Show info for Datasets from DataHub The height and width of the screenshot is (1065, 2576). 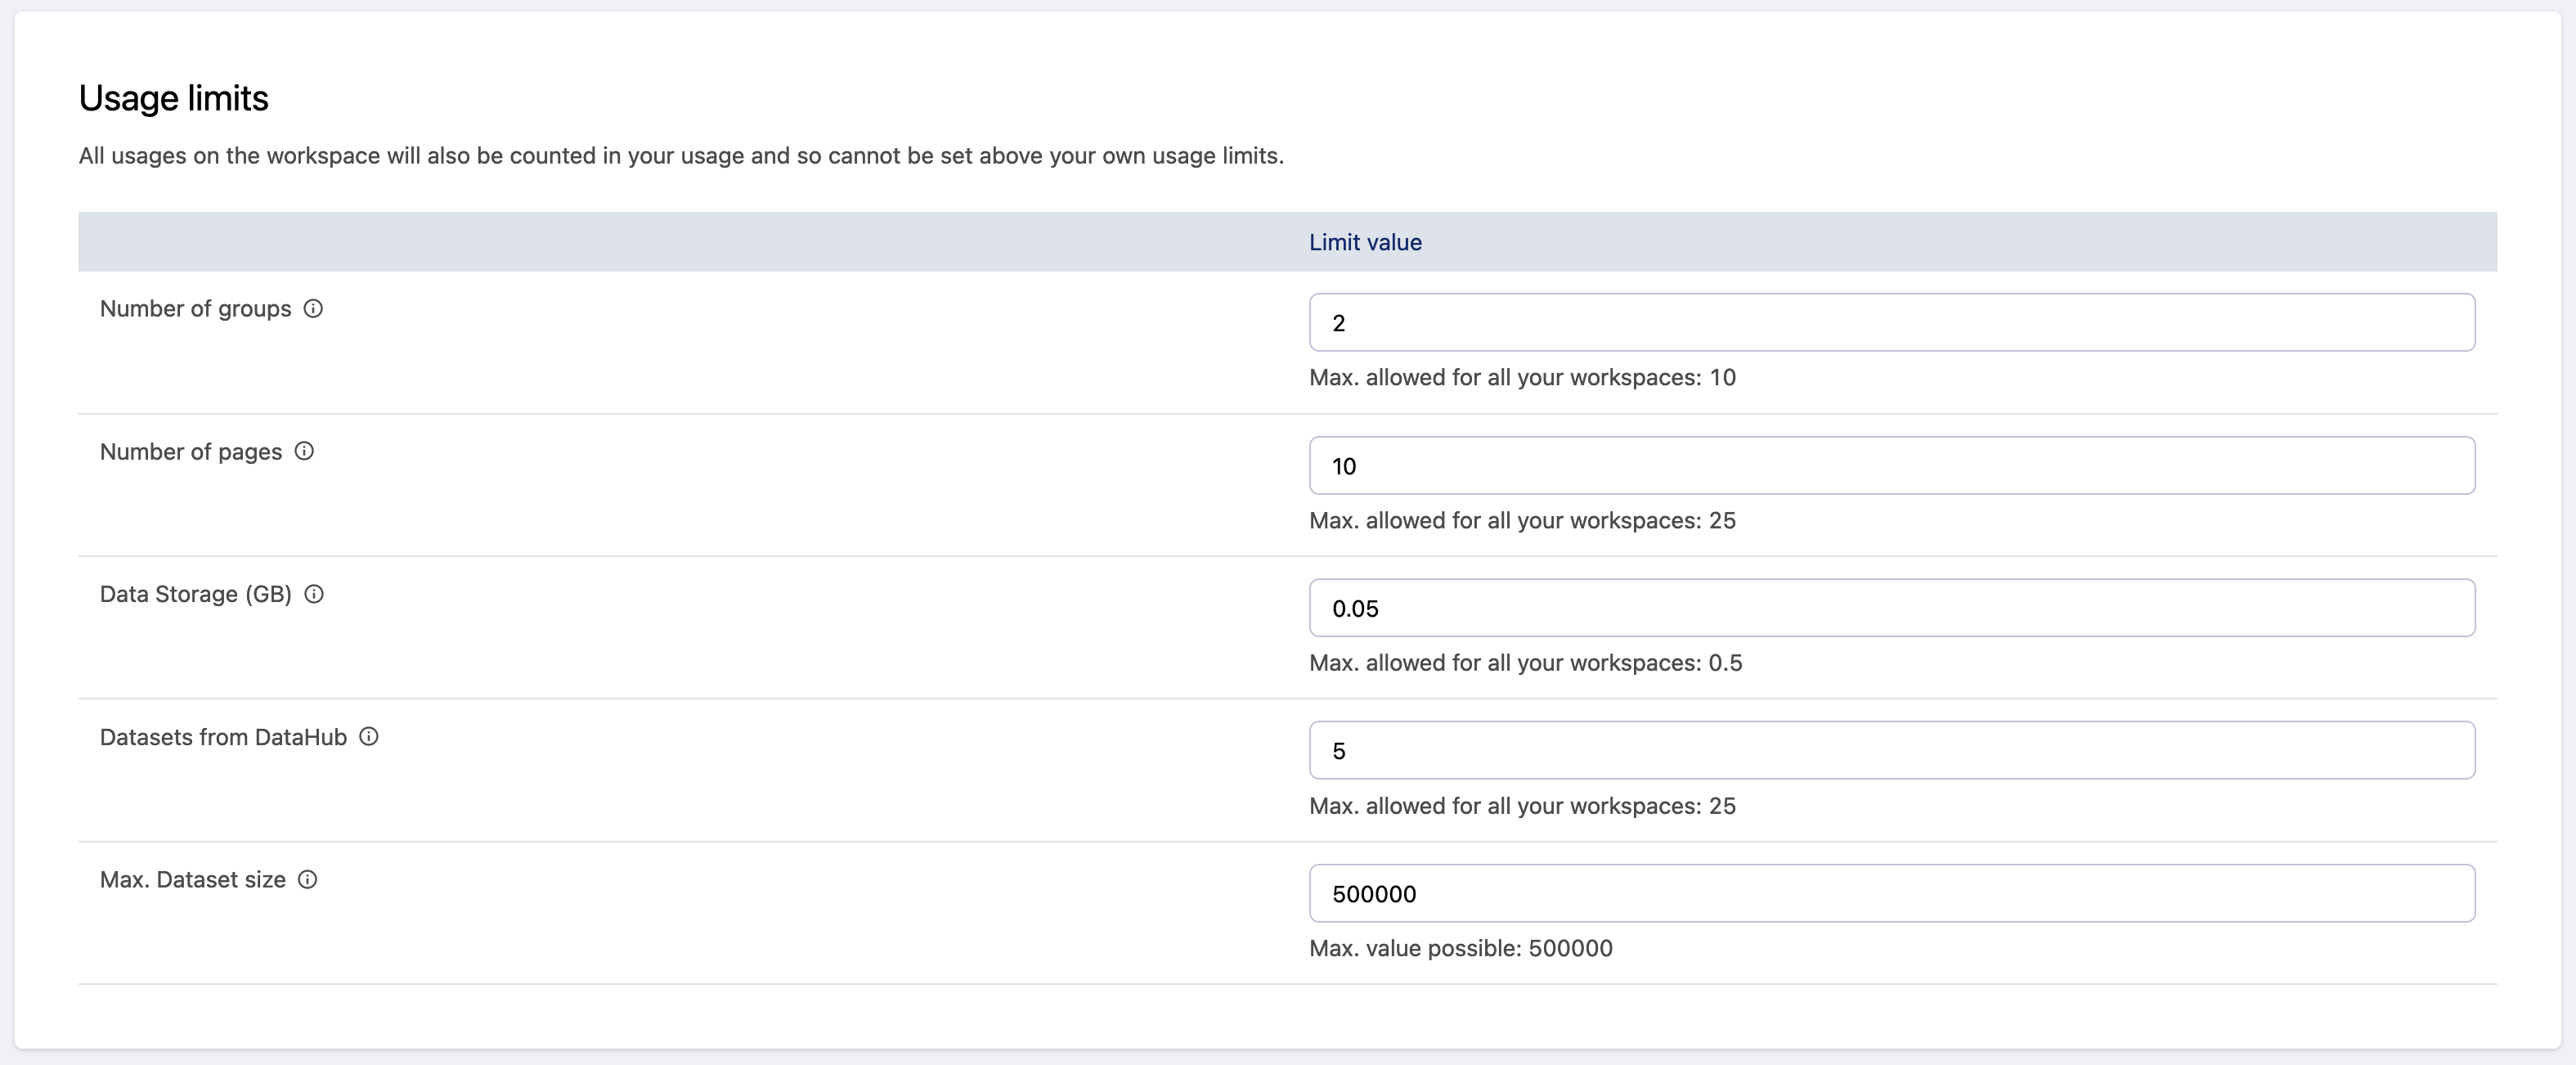[369, 737]
